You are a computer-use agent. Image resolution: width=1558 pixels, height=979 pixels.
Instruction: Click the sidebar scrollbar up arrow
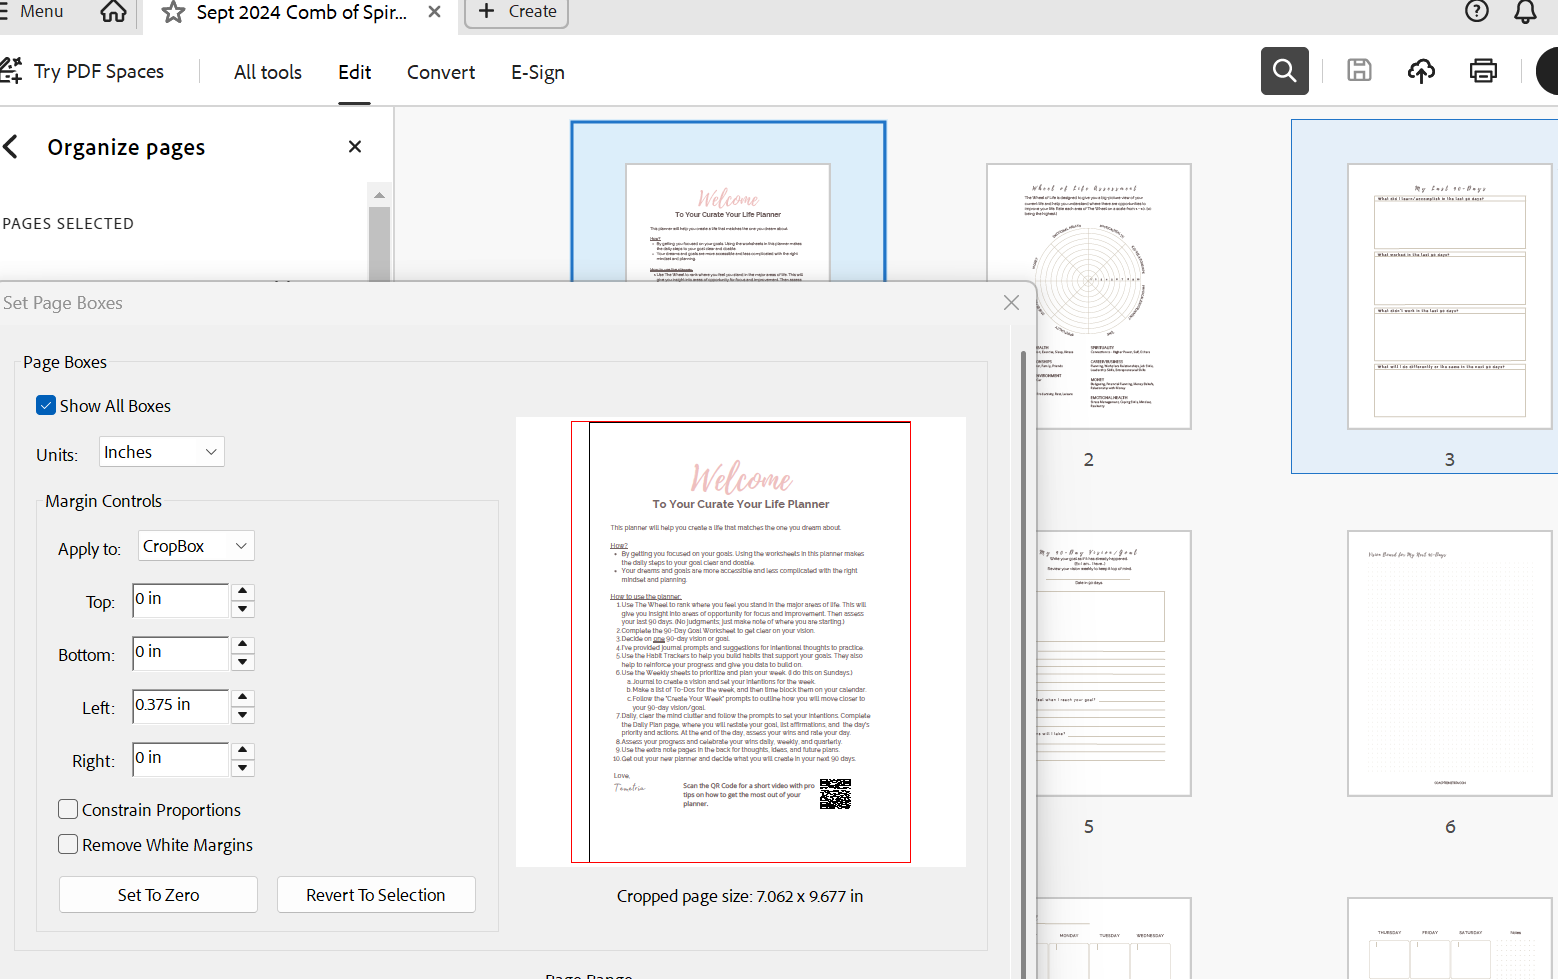[x=379, y=195]
